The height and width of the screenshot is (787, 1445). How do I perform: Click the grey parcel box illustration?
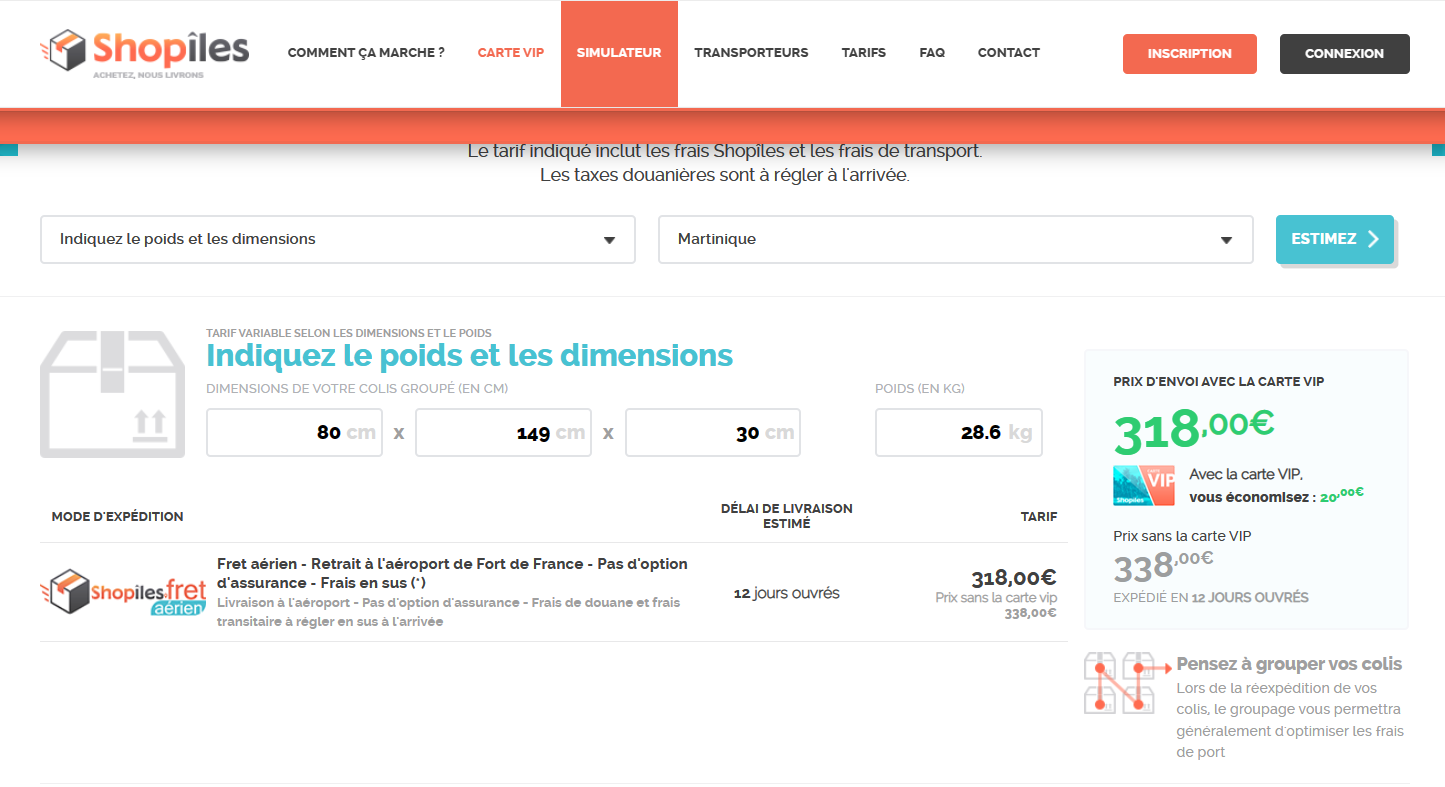point(112,394)
